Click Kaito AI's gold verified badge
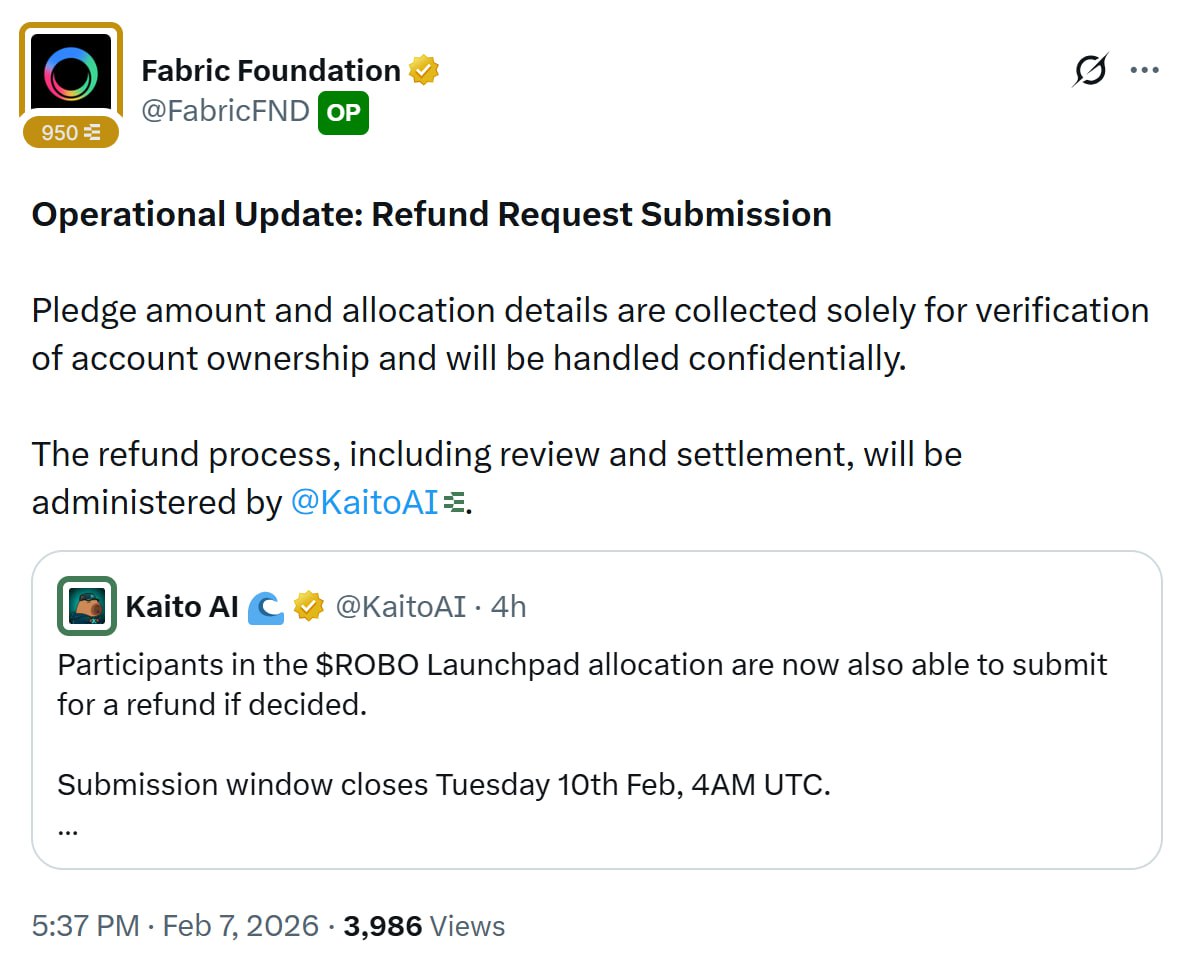This screenshot has height=960, width=1188. 308,606
